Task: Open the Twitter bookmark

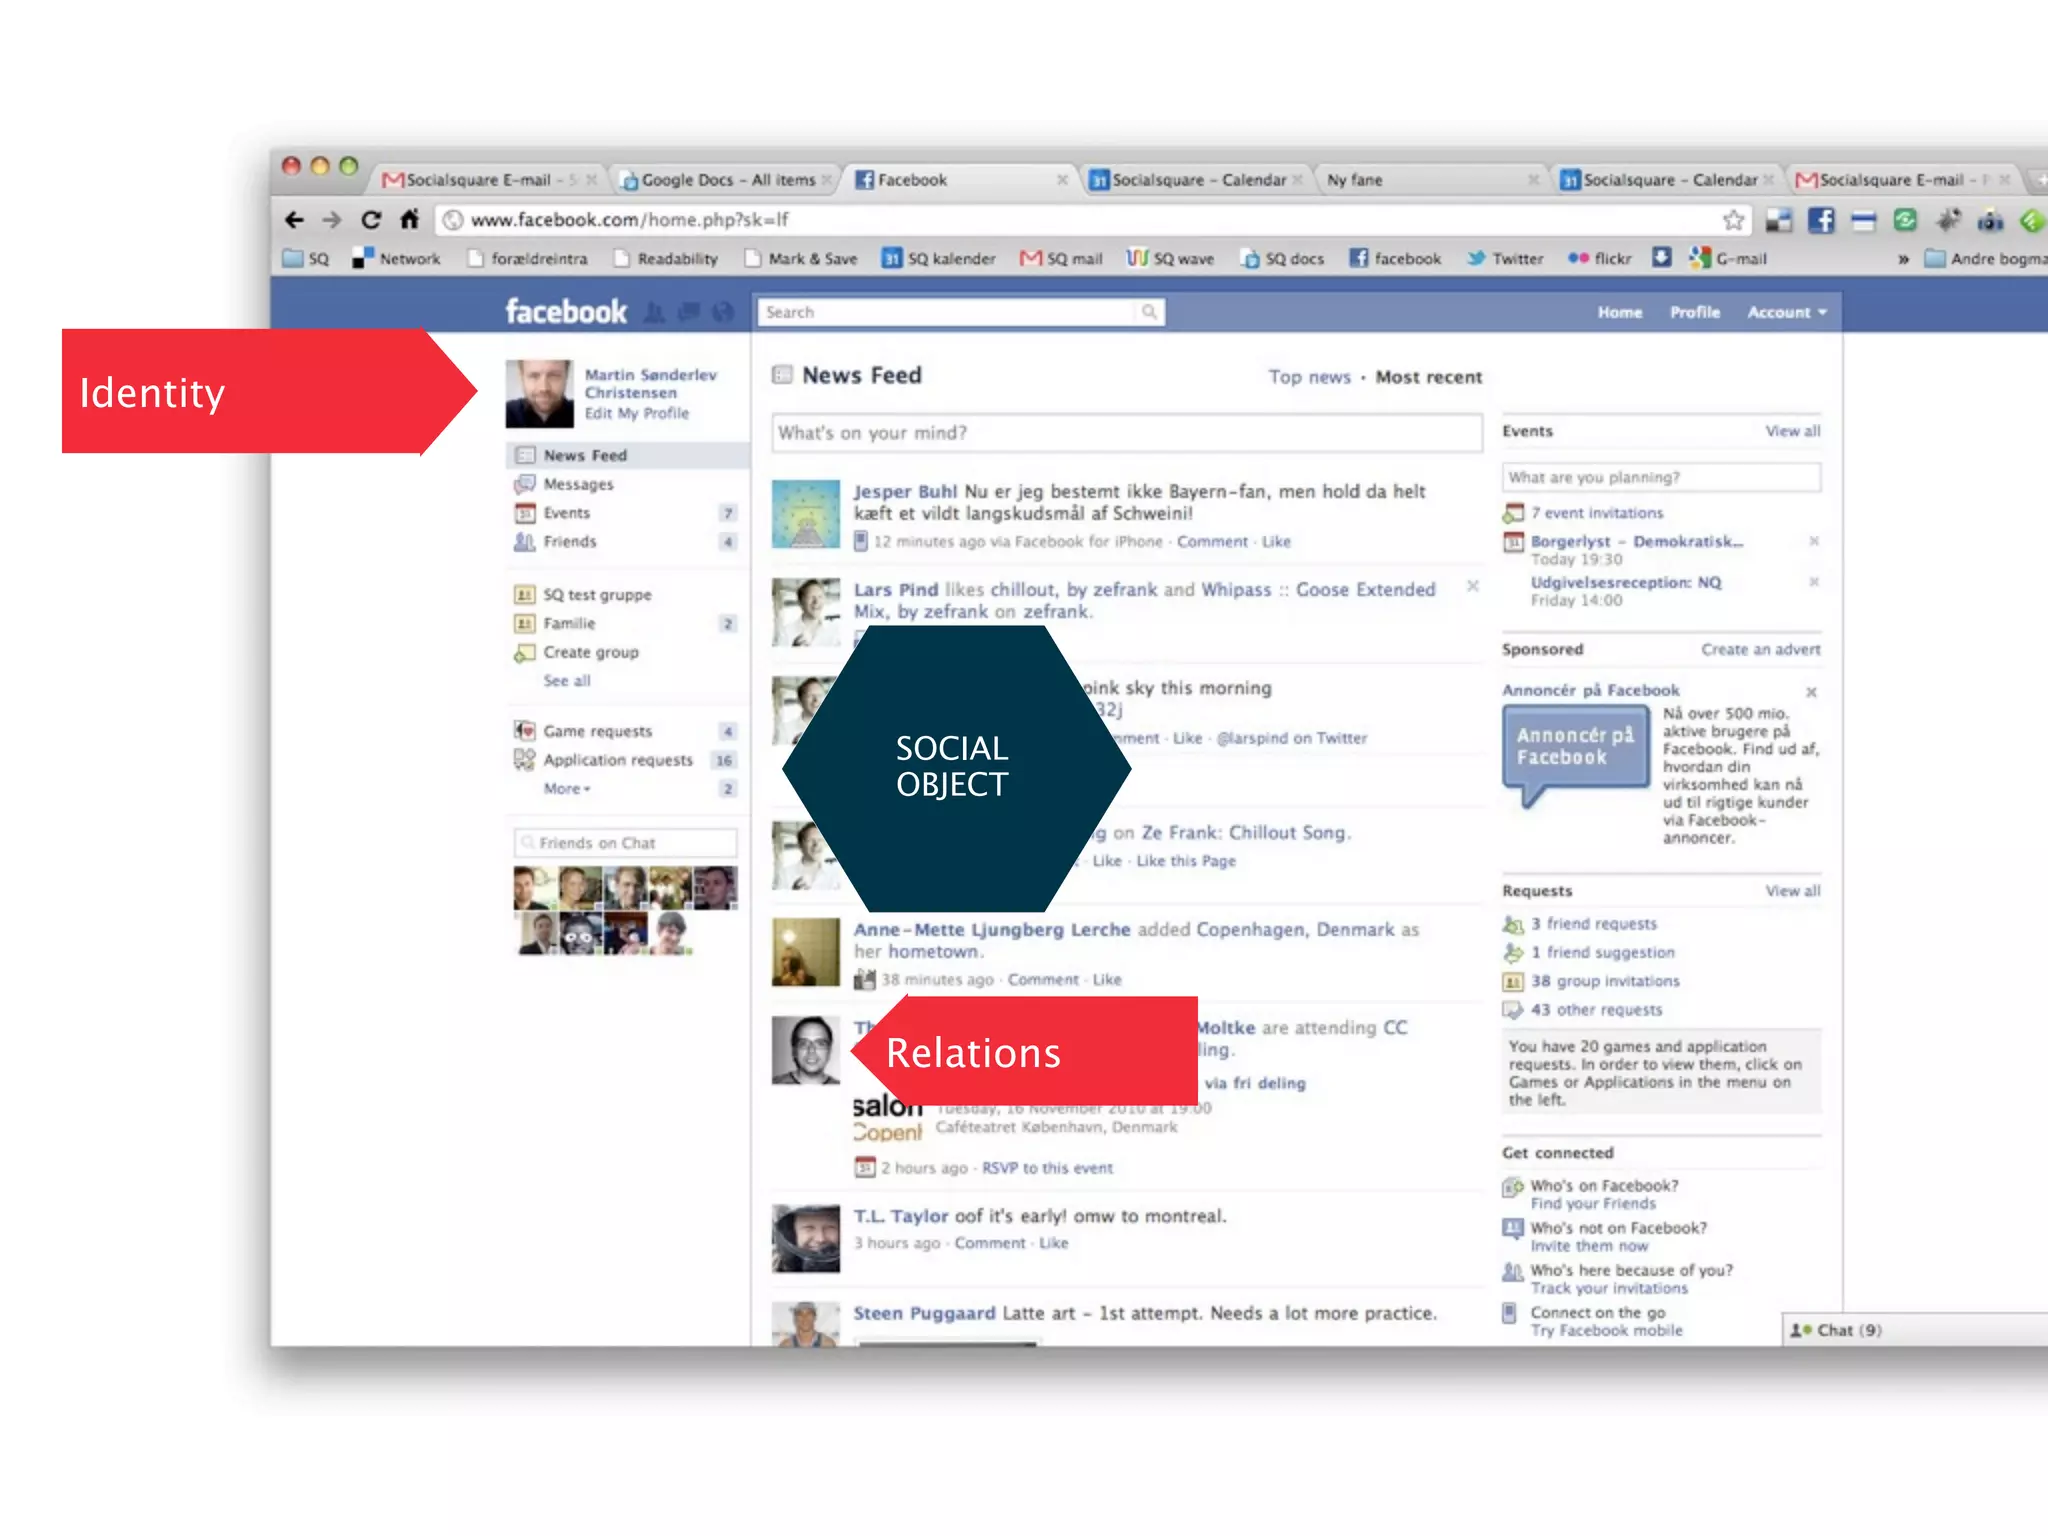Action: click(1505, 259)
